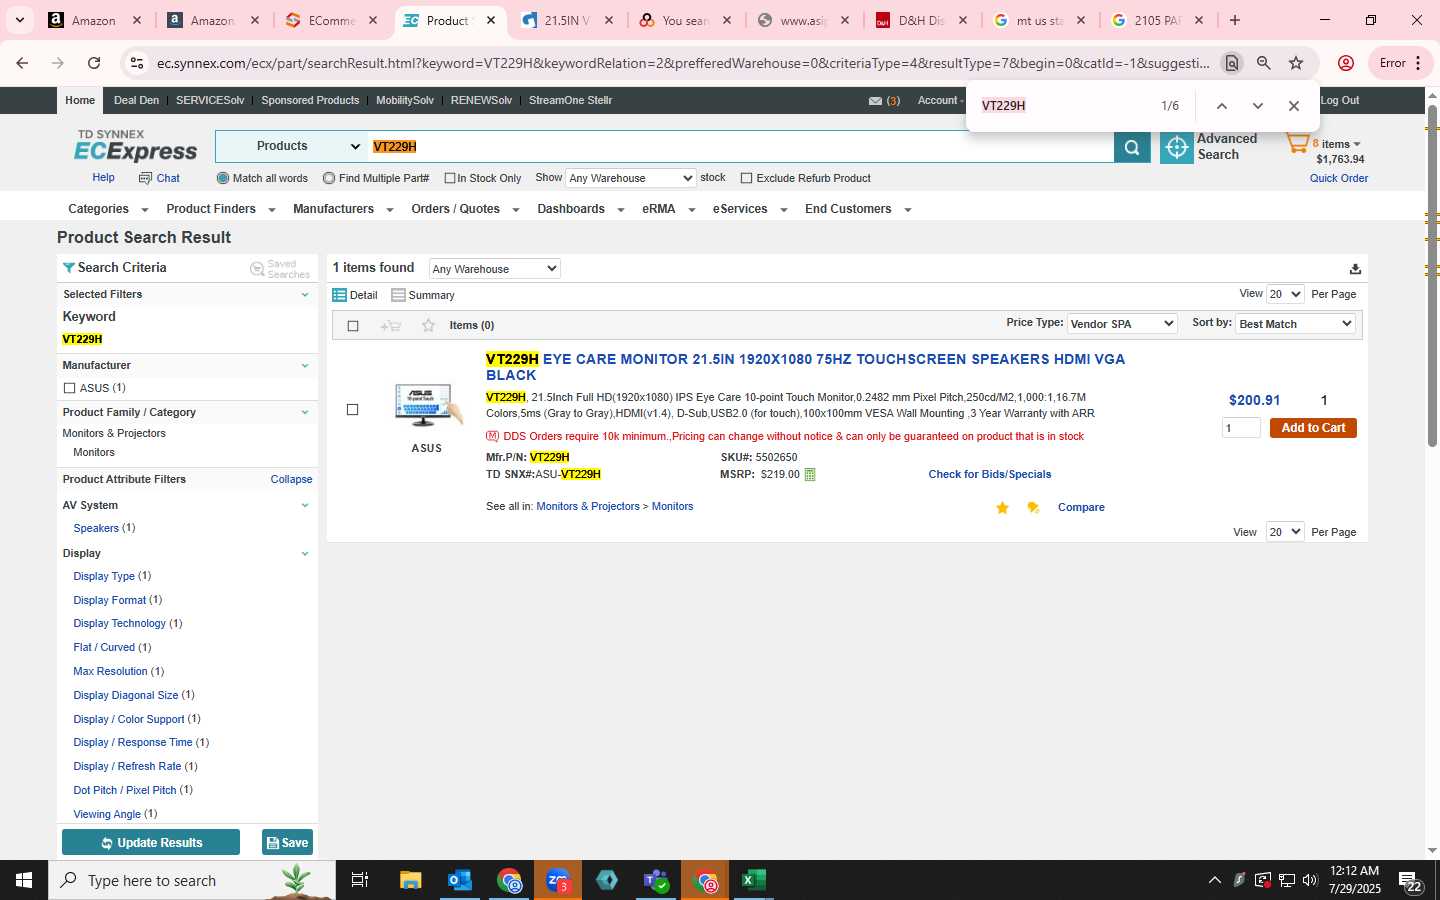Open the Any Warehouse dropdown beside Show
The height and width of the screenshot is (900, 1440).
(x=630, y=178)
